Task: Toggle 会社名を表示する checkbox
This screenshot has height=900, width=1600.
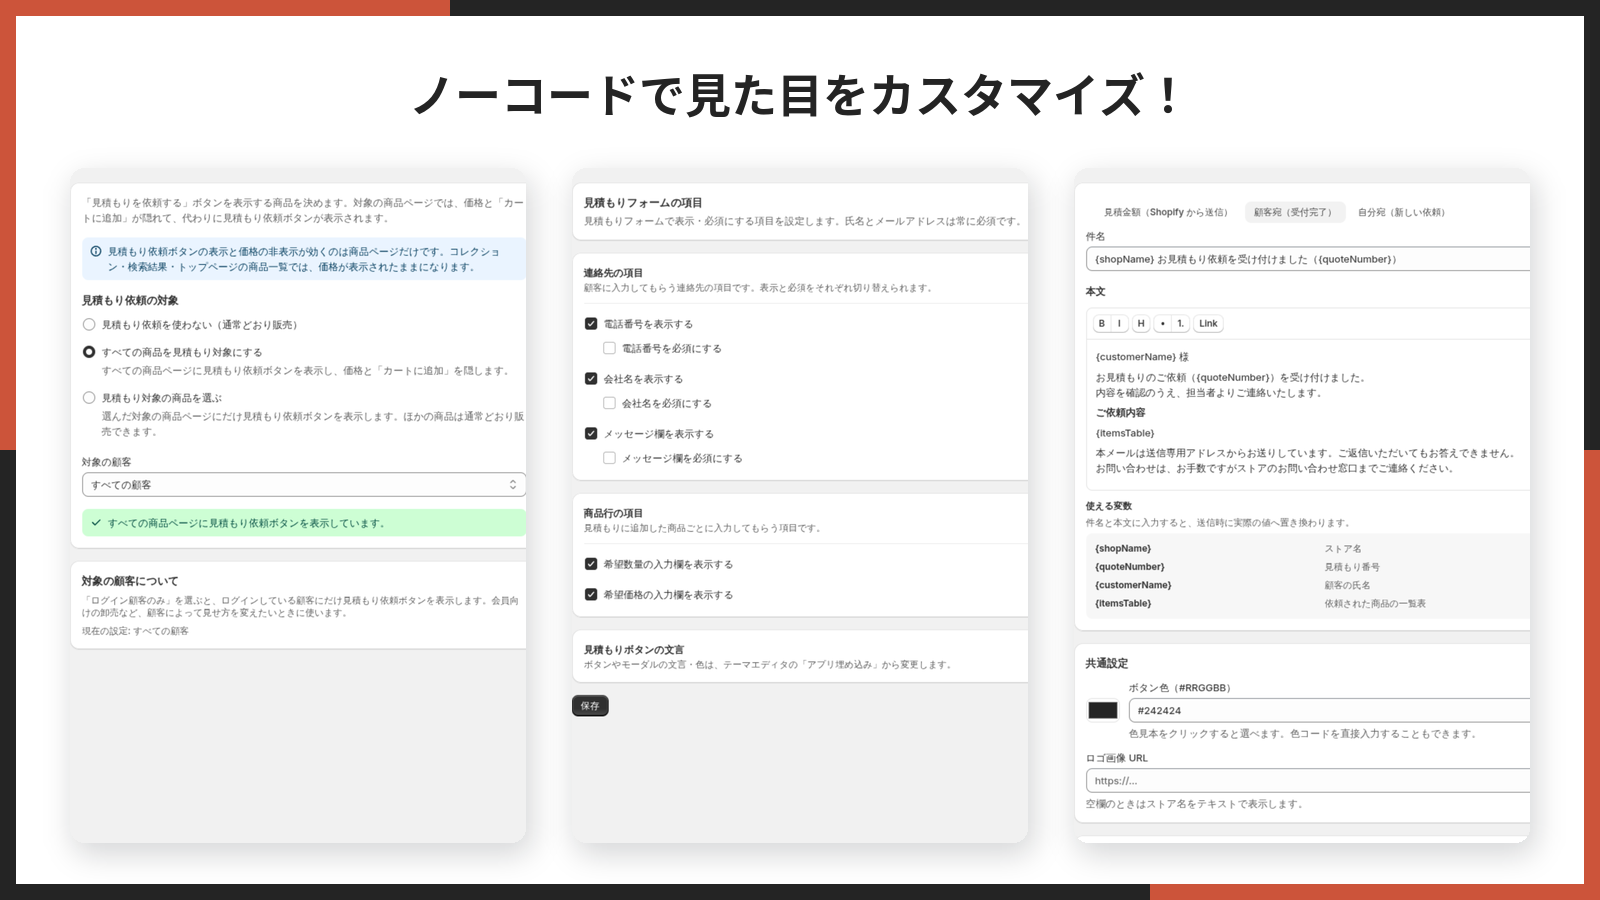Action: 591,379
